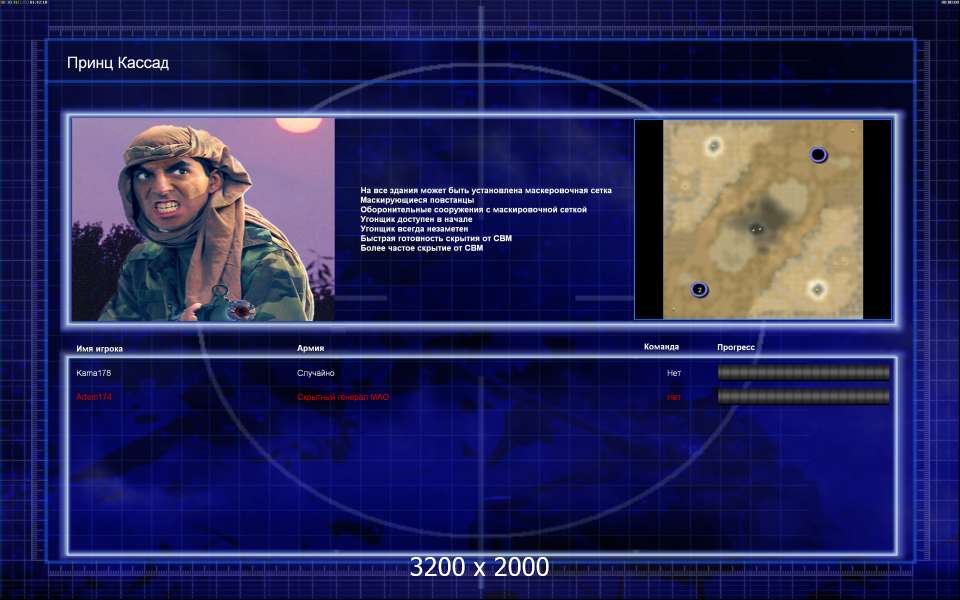Select the red player name Artem174
Image resolution: width=960 pixels, height=600 pixels.
[95, 397]
